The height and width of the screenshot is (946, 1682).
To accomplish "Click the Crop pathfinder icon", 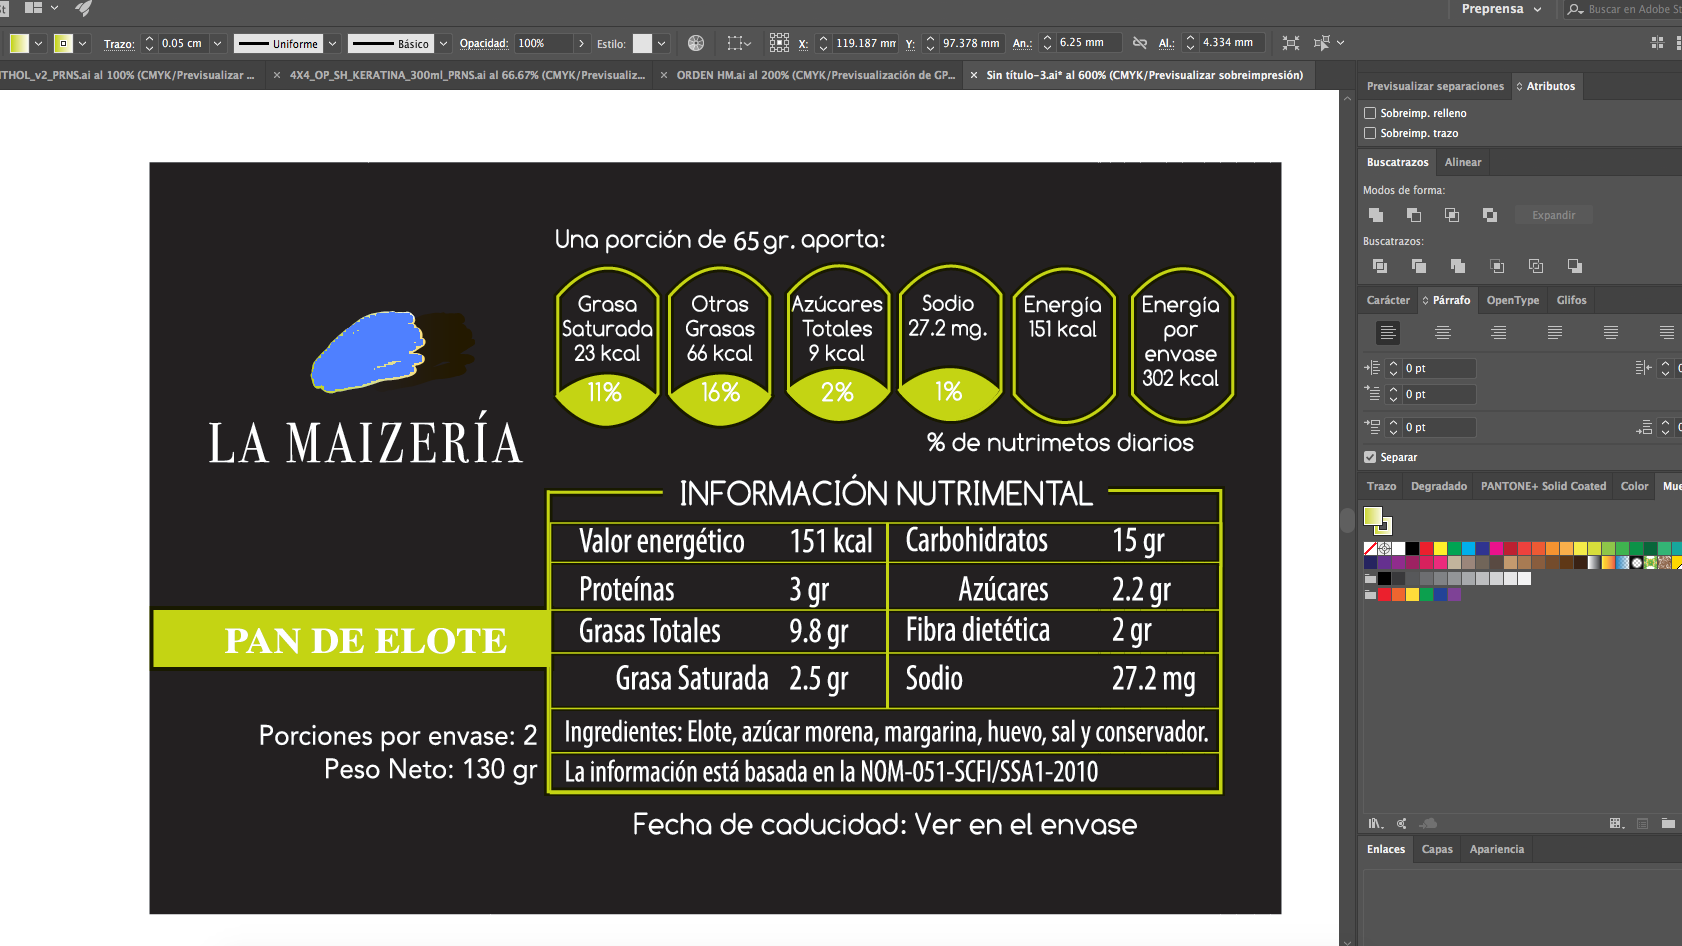I will click(1497, 266).
